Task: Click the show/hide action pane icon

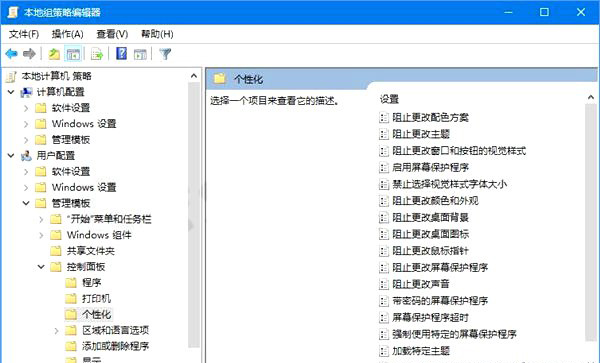Action: pyautogui.click(x=140, y=54)
